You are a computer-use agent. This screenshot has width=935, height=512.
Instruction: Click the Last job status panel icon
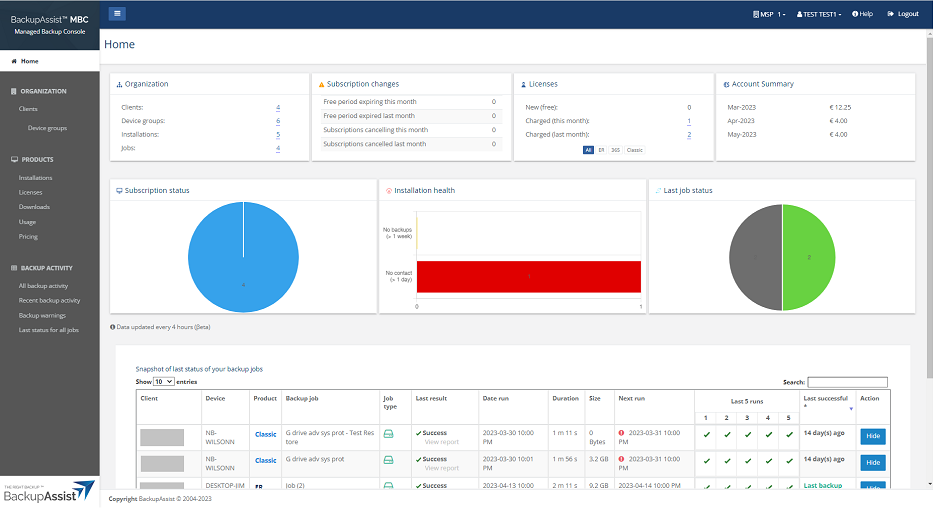click(x=658, y=191)
